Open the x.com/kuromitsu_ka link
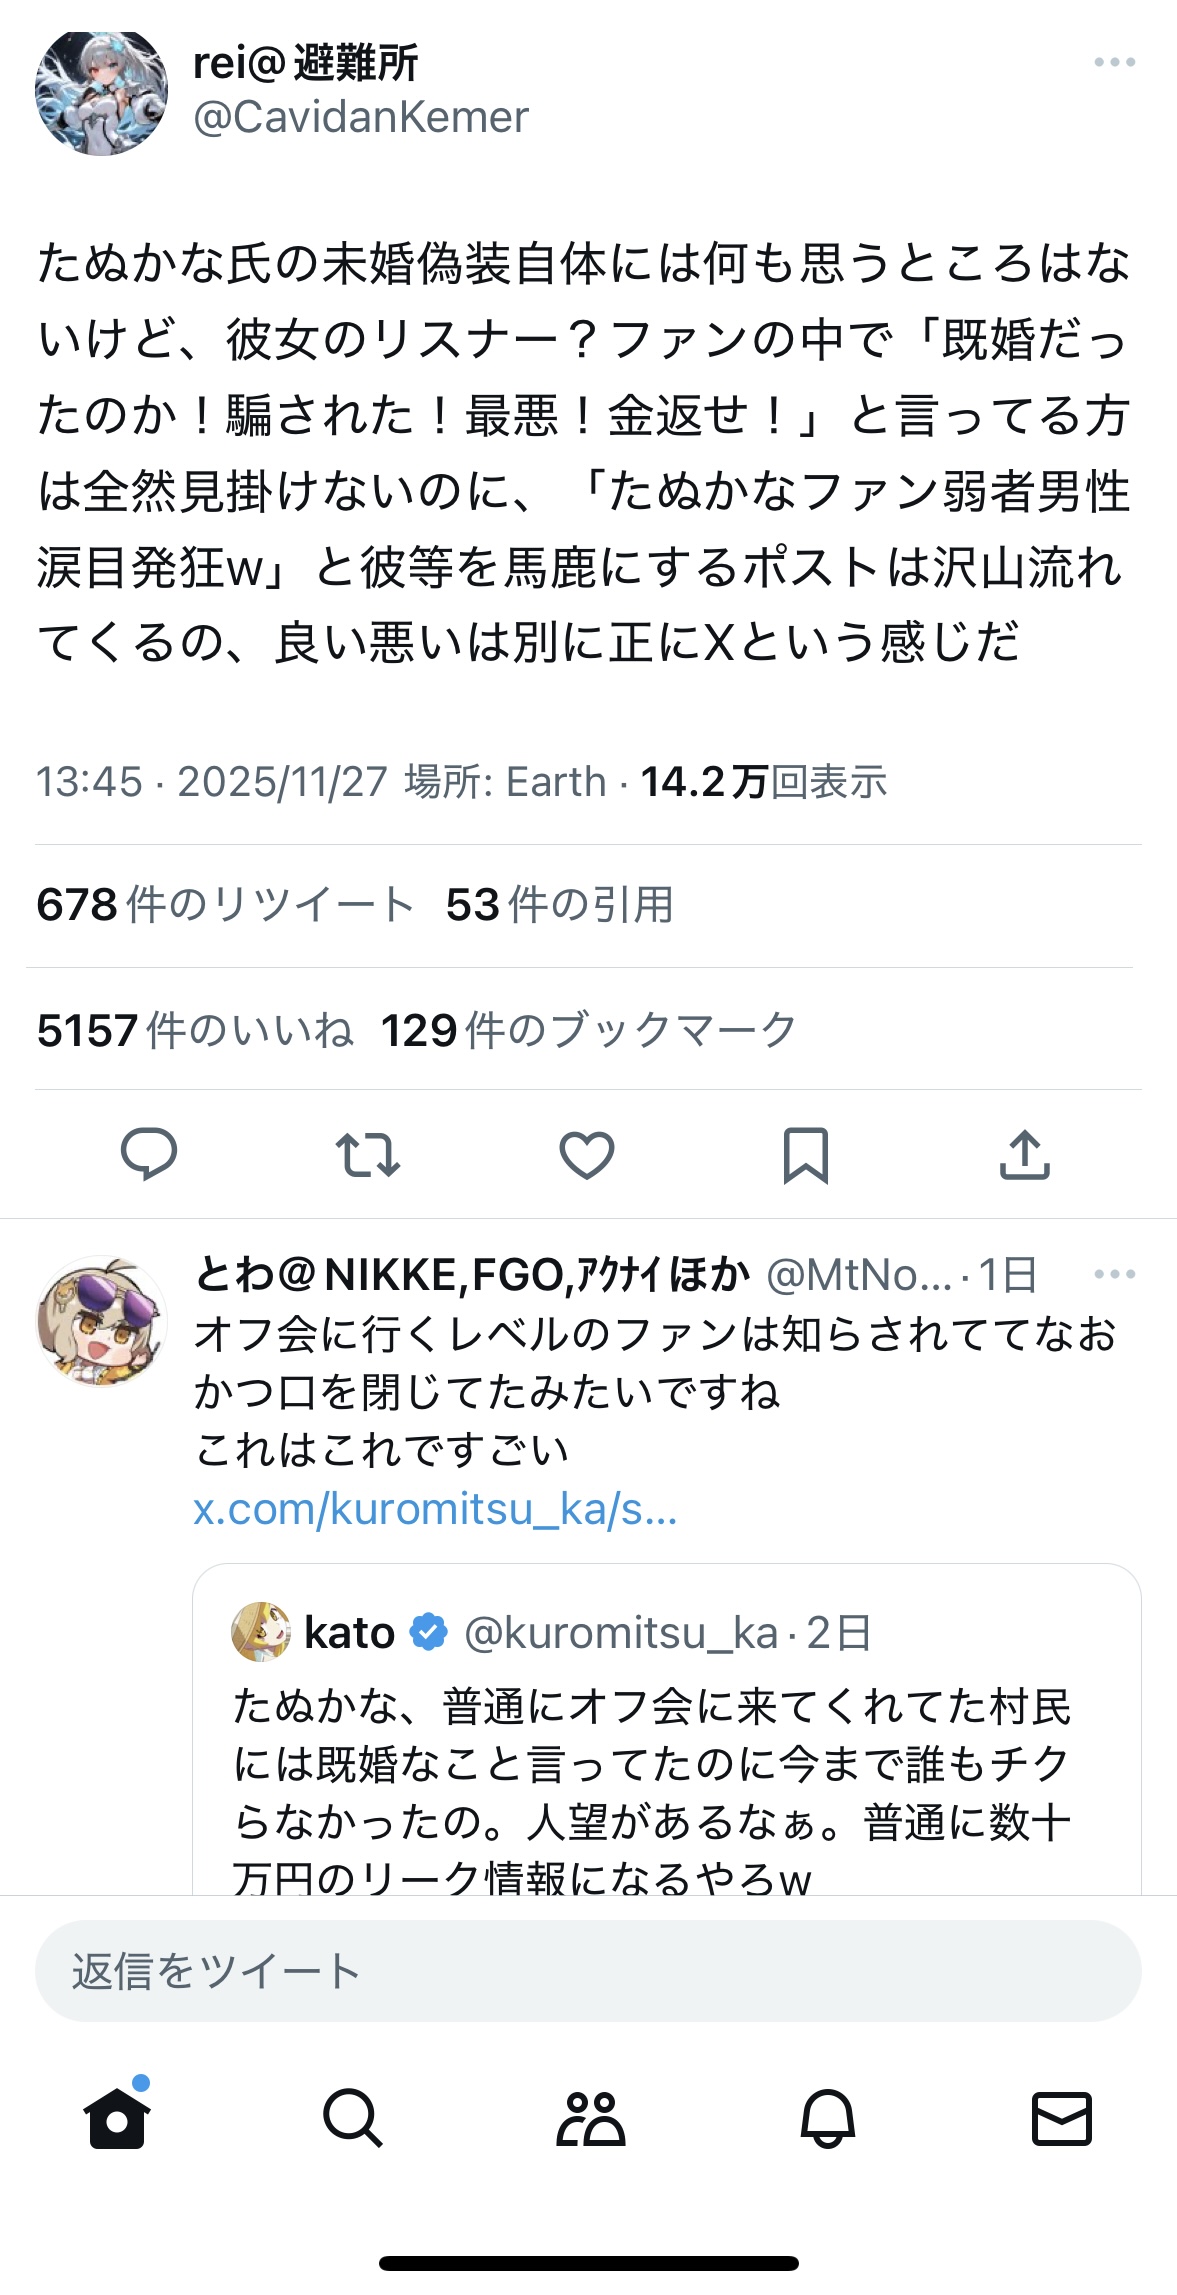Screen dimensions: 1177x2295 pyautogui.click(x=435, y=1509)
